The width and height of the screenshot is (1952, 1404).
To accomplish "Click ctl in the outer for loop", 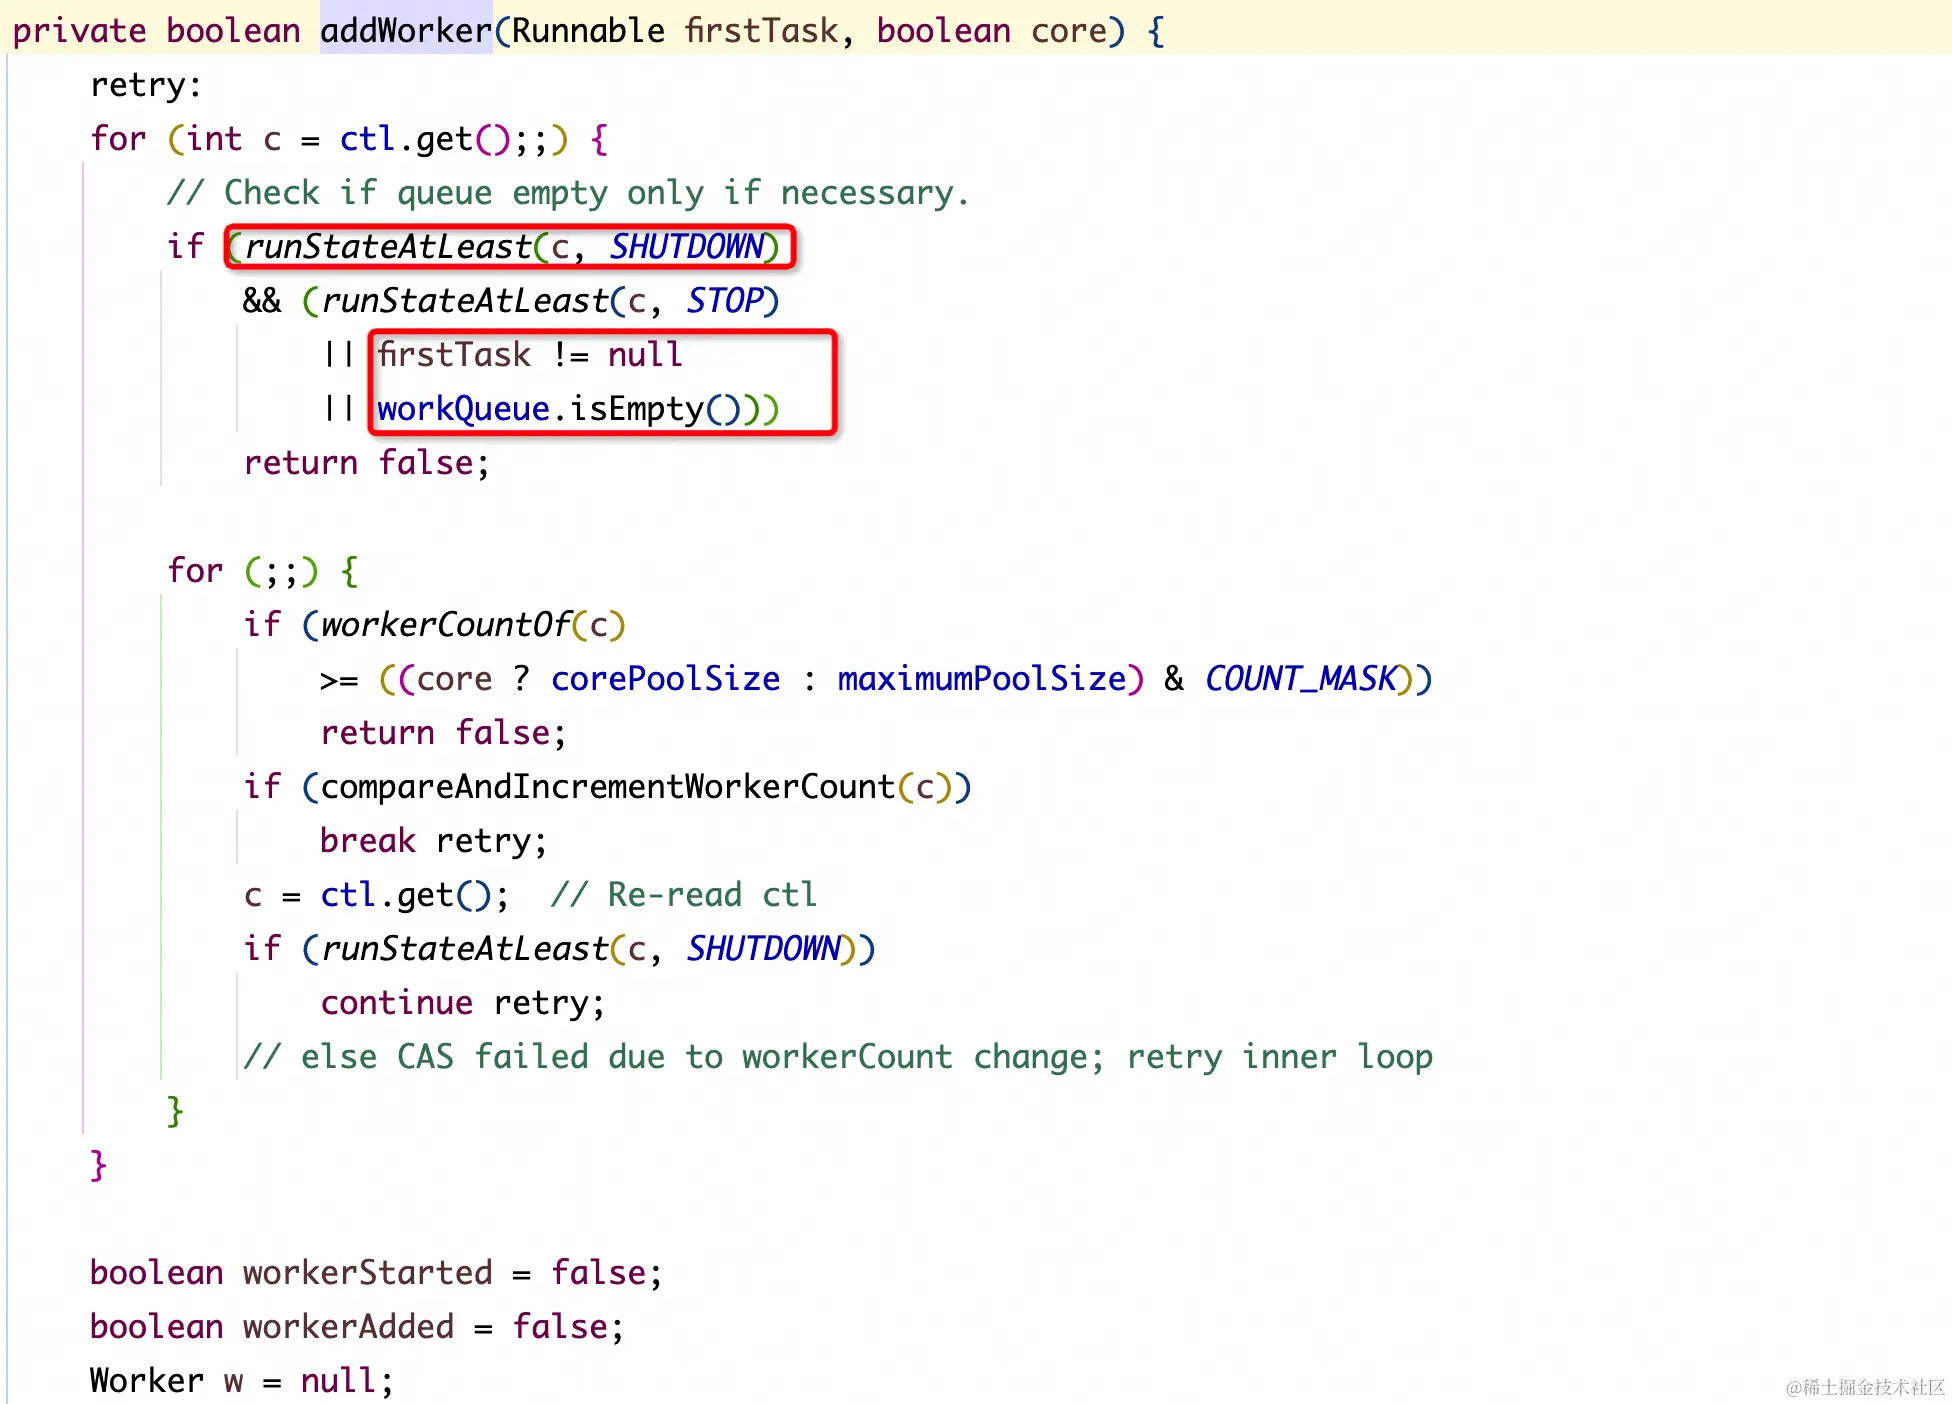I will tap(367, 139).
